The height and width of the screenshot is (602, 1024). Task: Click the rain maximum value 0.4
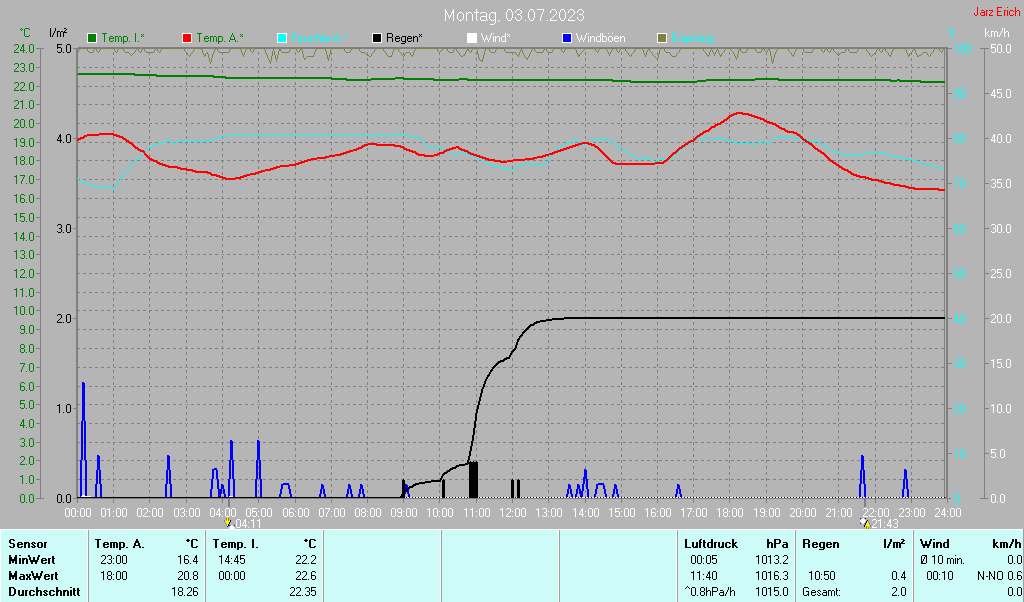tap(899, 577)
